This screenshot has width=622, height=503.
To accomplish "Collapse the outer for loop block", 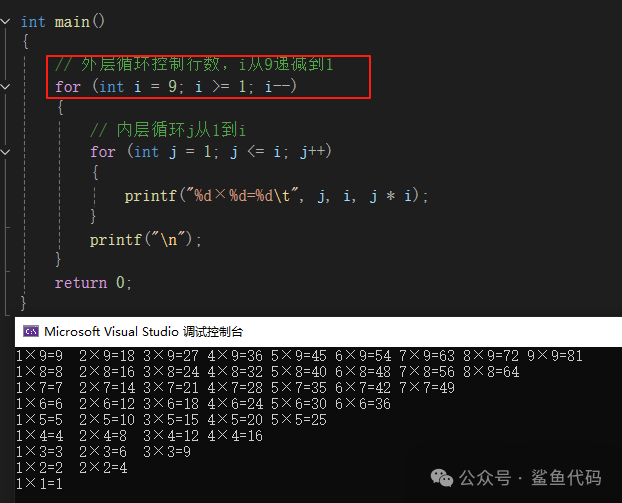I will tap(5, 86).
